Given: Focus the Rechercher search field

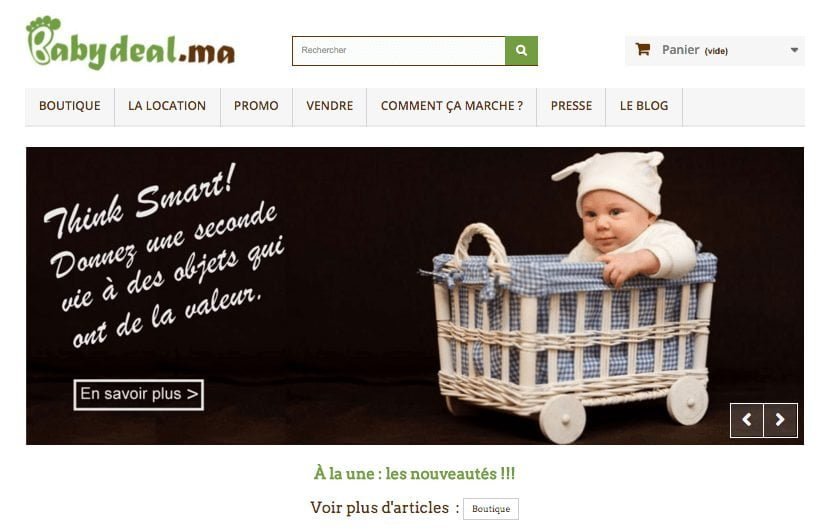Looking at the screenshot, I should point(399,50).
